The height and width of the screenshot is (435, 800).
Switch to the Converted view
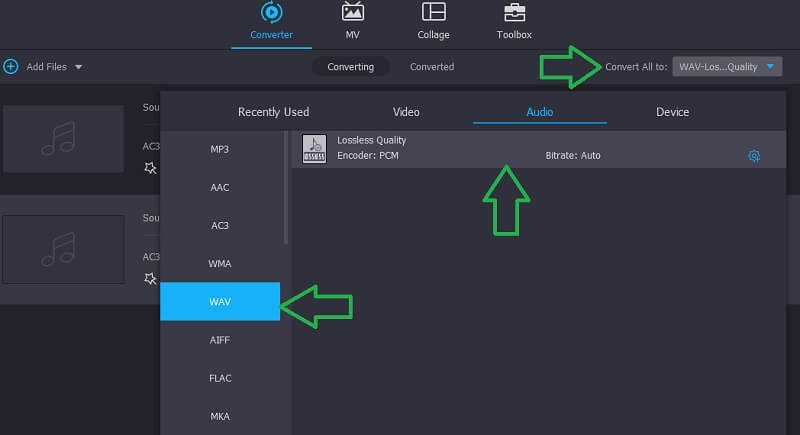click(432, 67)
